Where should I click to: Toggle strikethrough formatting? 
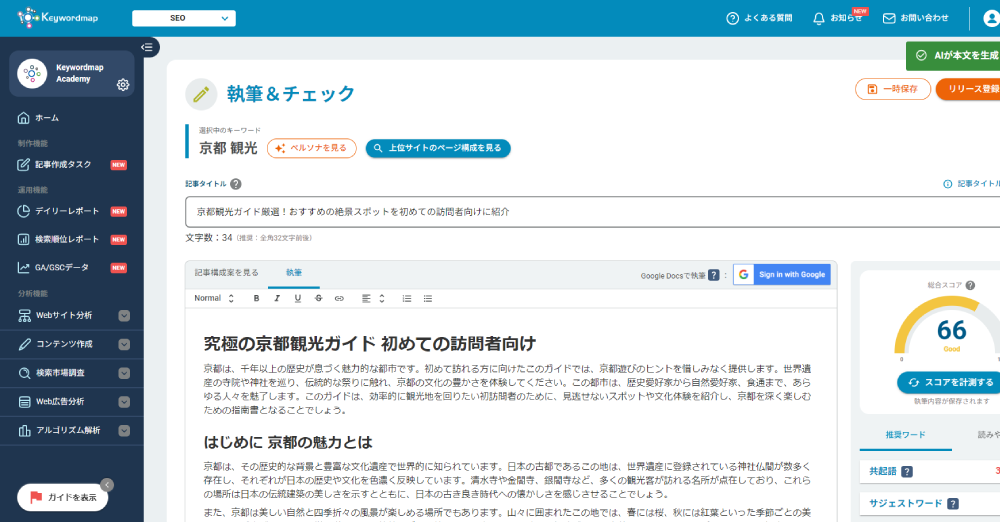(318, 299)
